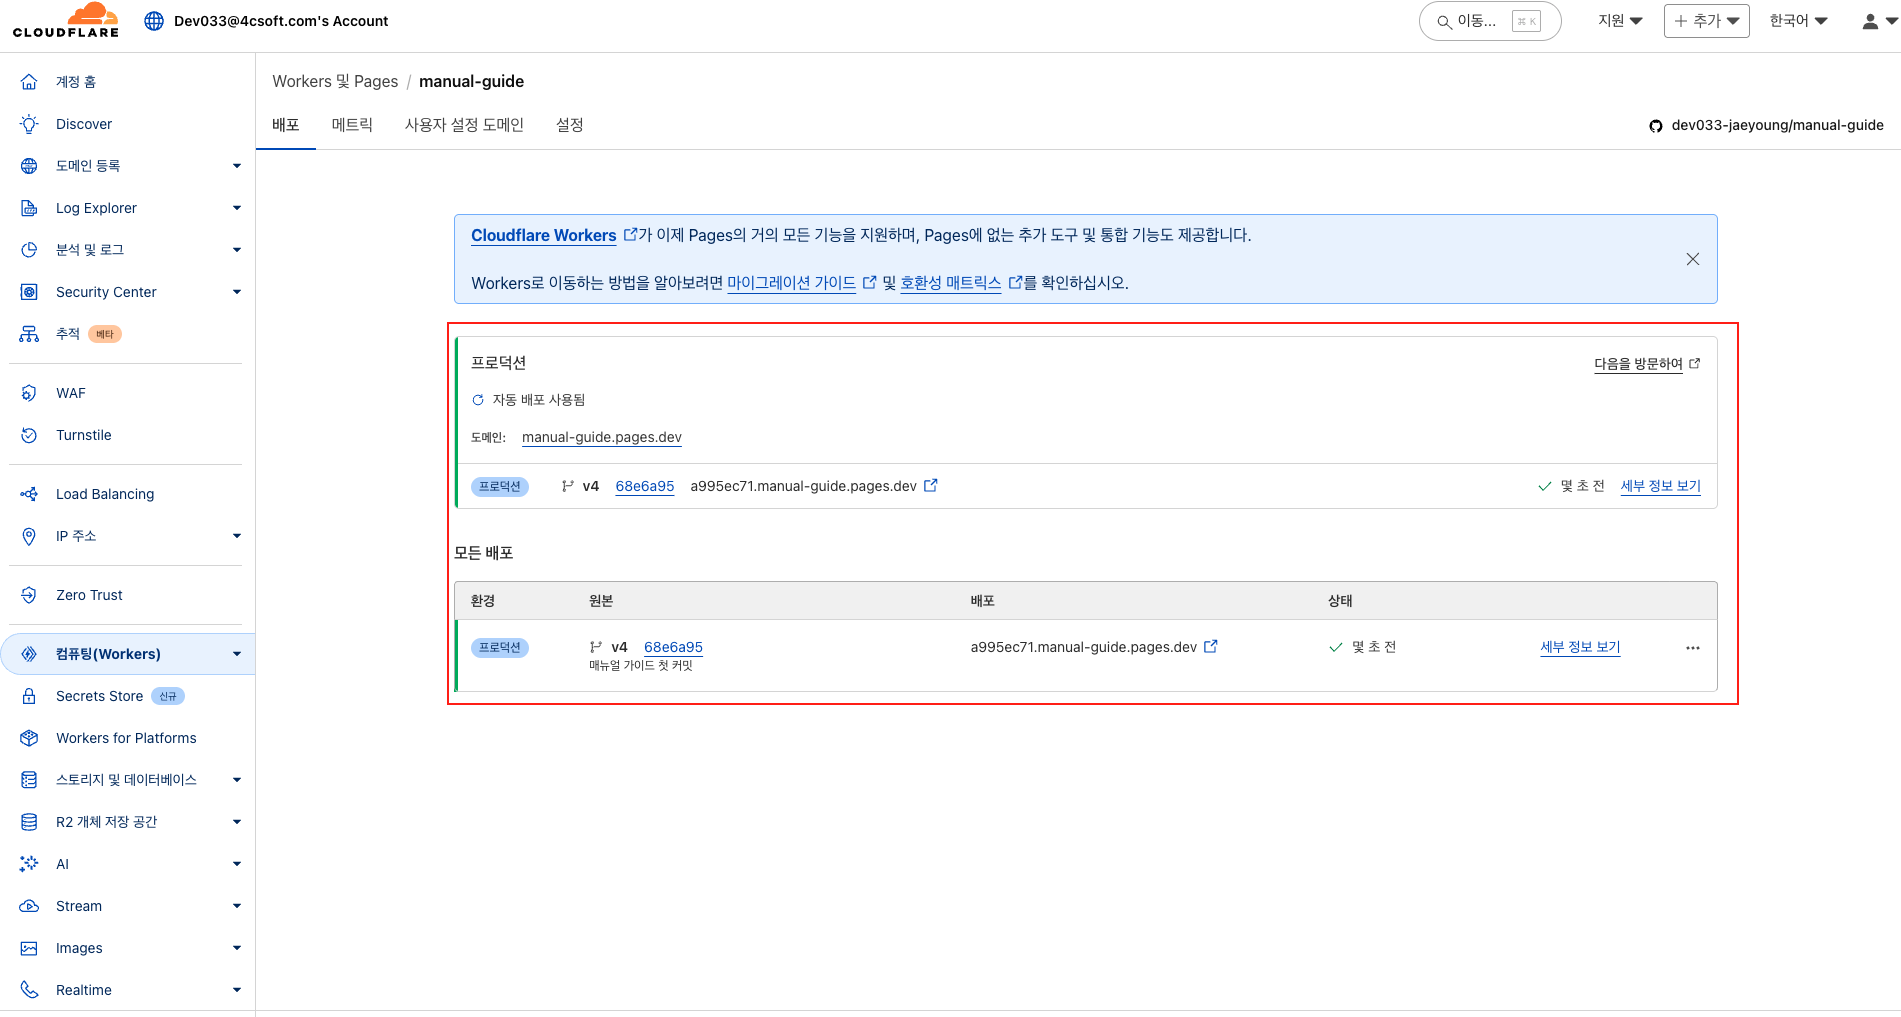Image resolution: width=1901 pixels, height=1017 pixels.
Task: Click the Load Balancing icon
Action: (29, 494)
